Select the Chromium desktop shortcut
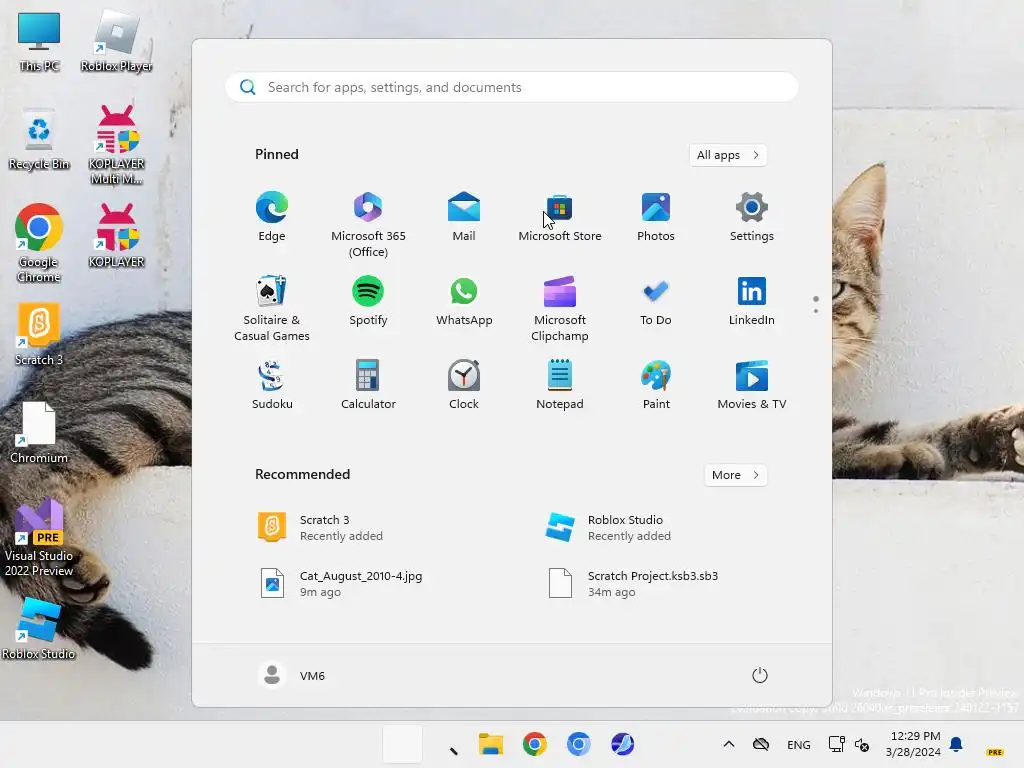The width and height of the screenshot is (1024, 768). point(39,432)
